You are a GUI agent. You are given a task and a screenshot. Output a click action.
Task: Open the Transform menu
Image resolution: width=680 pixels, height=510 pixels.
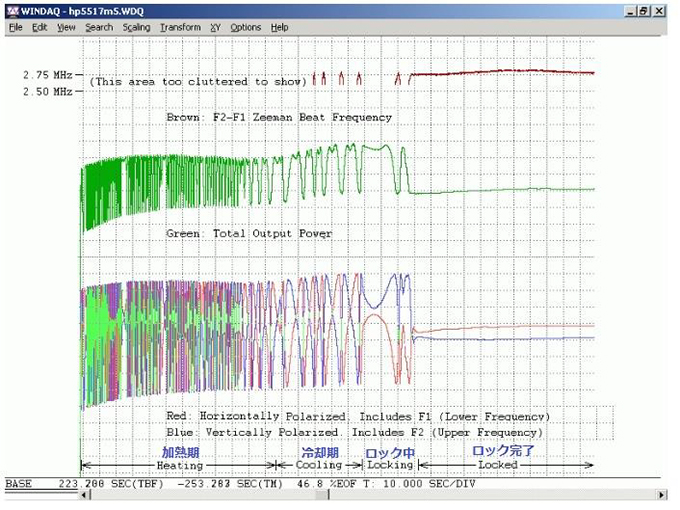coord(180,27)
